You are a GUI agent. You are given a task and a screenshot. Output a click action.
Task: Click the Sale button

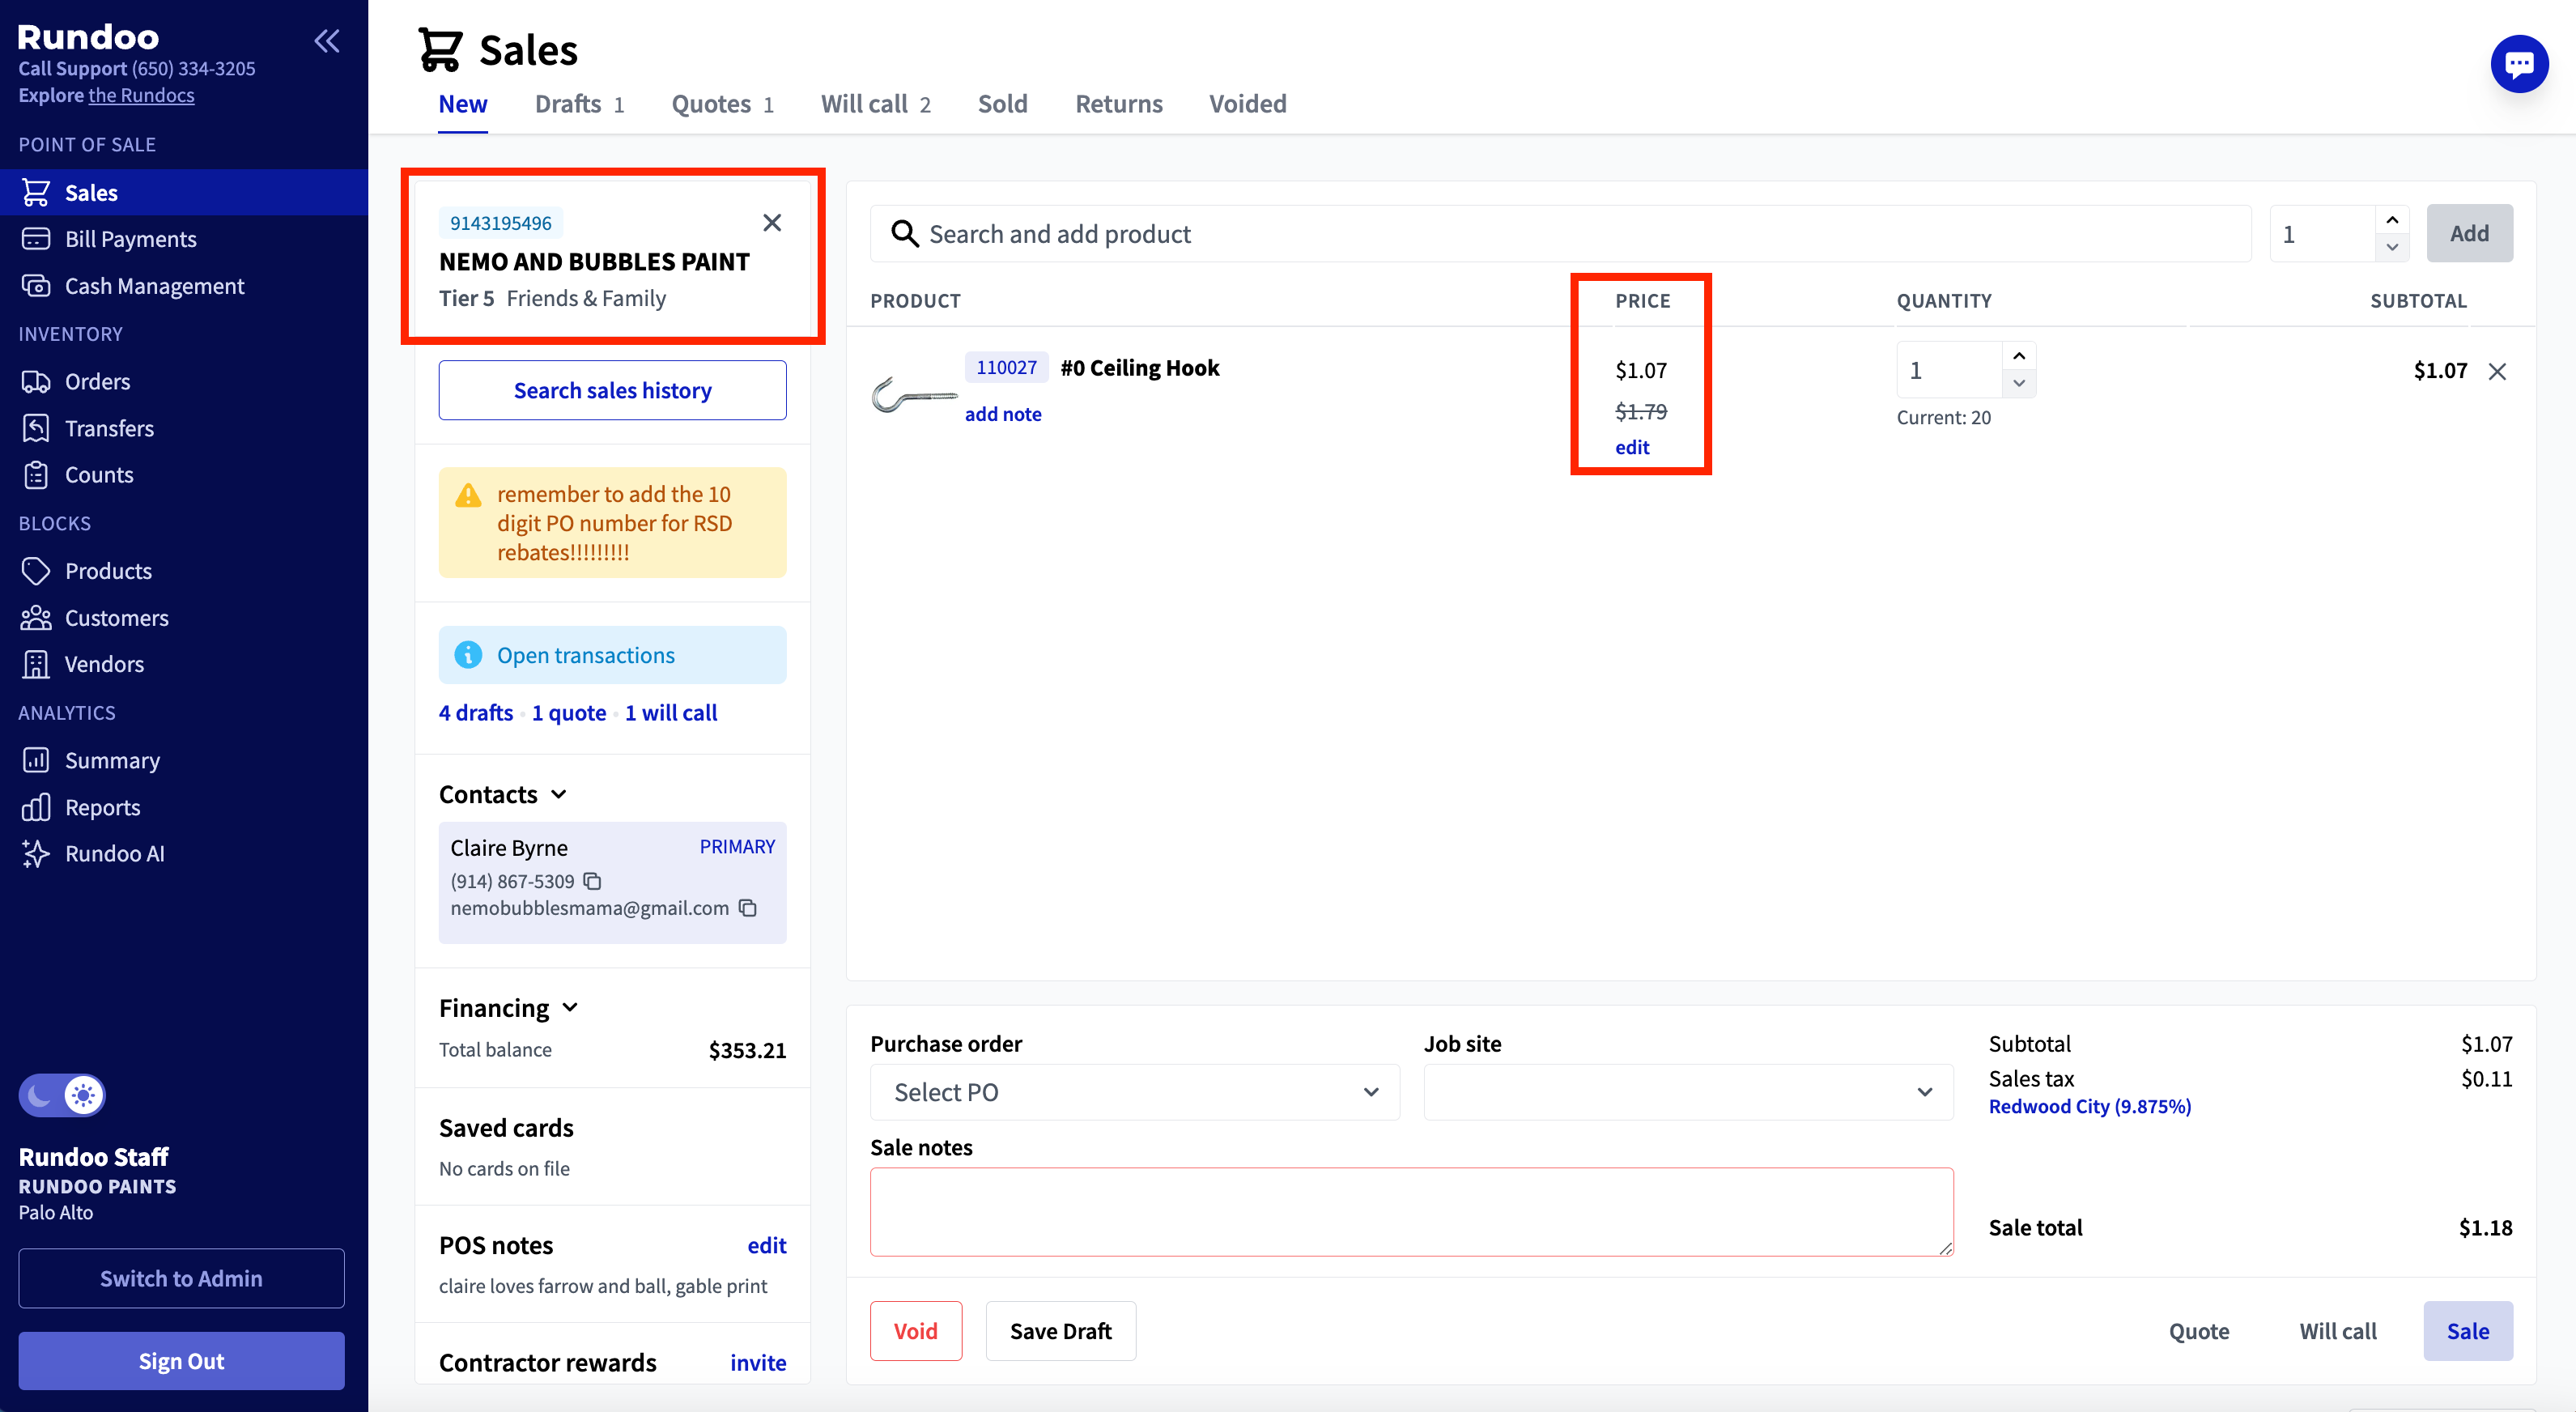coord(2468,1331)
